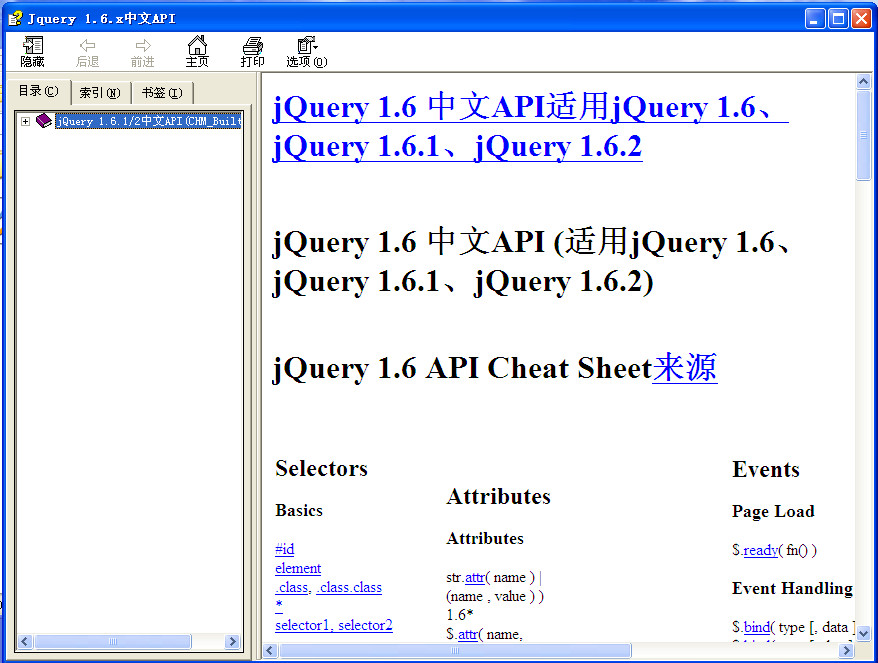The height and width of the screenshot is (663, 878).
Task: Open the selector1, selector2 link
Action: [334, 625]
